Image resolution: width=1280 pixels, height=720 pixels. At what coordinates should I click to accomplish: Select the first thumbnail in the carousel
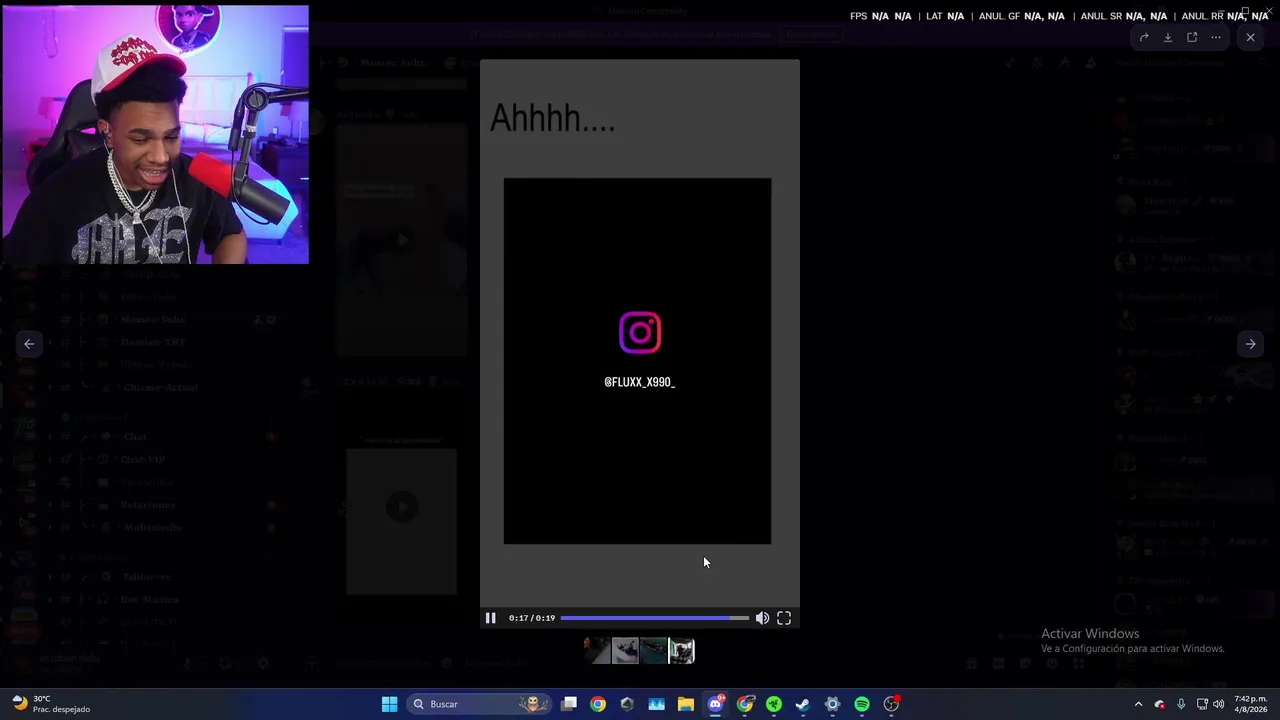pyautogui.click(x=597, y=651)
